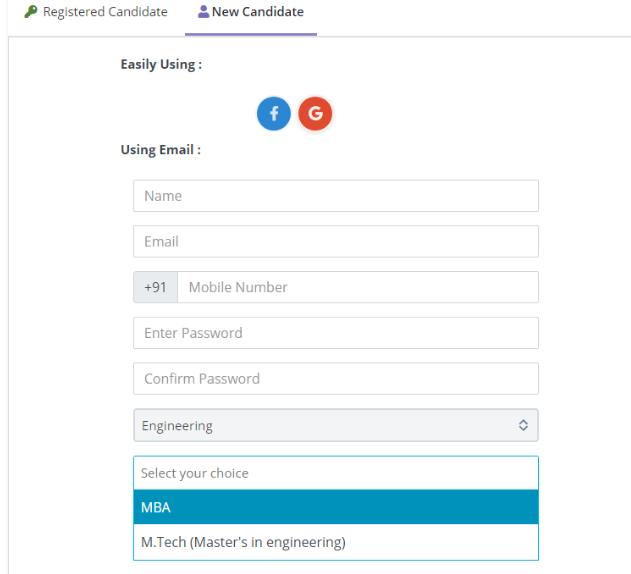Click the Confirm Password field
The width and height of the screenshot is (631, 574).
tap(335, 378)
